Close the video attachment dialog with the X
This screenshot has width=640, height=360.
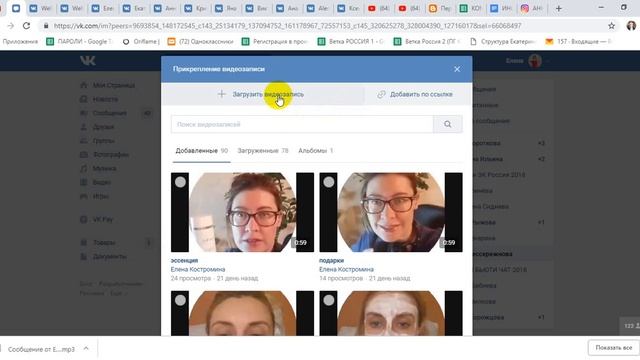tap(457, 69)
